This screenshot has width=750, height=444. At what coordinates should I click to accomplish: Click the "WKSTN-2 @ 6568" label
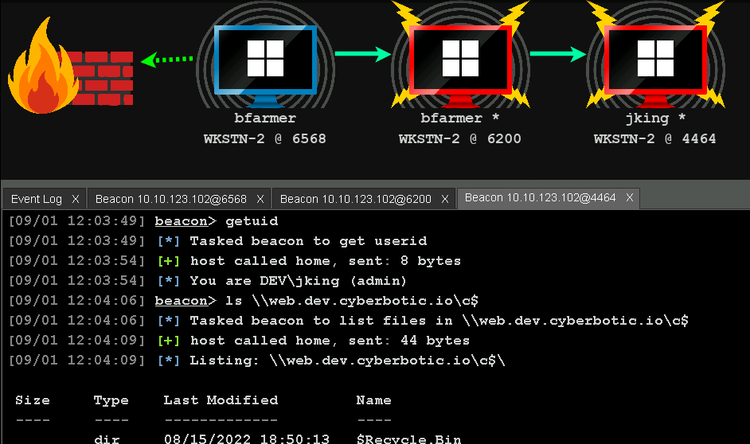(265, 139)
